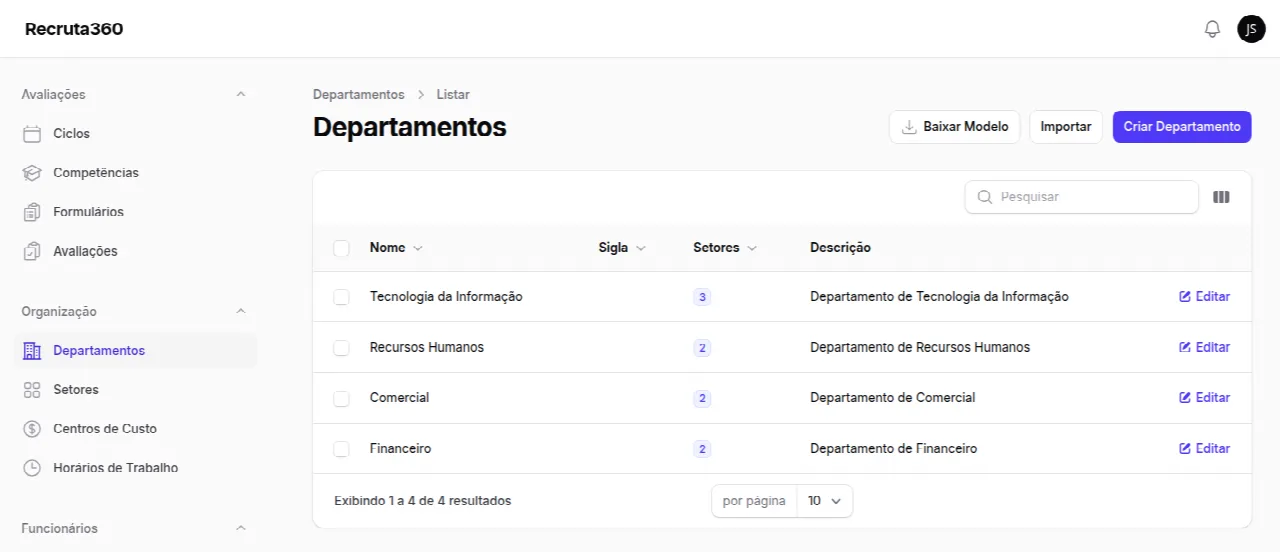Click the edit pencil icon for Financeiro row
Viewport: 1280px width, 552px height.
1185,449
